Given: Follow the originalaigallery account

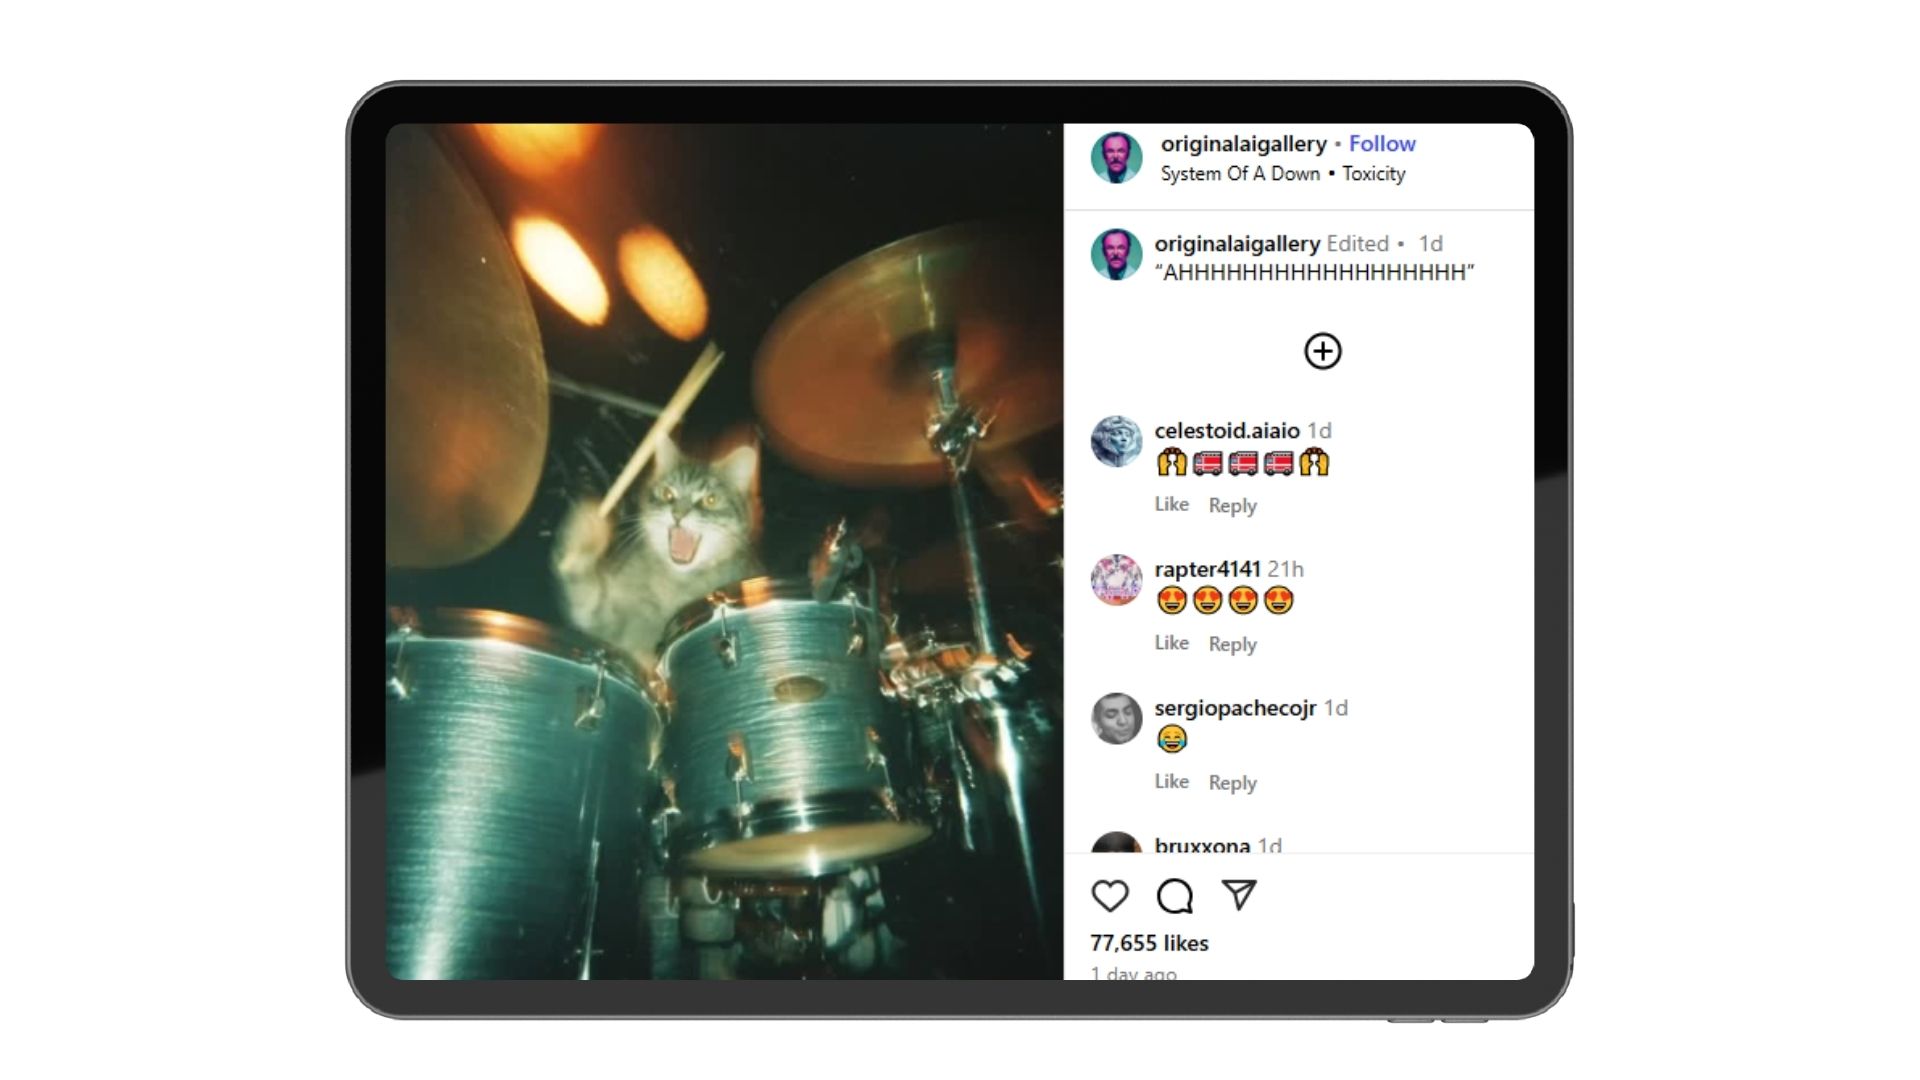Looking at the screenshot, I should click(1382, 144).
